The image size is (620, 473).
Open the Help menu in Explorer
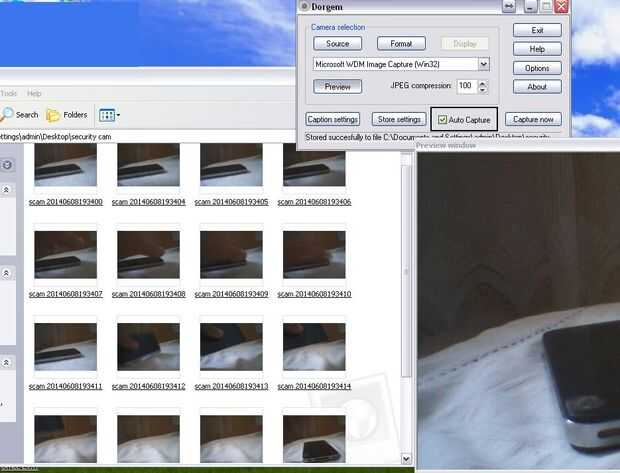click(x=34, y=93)
